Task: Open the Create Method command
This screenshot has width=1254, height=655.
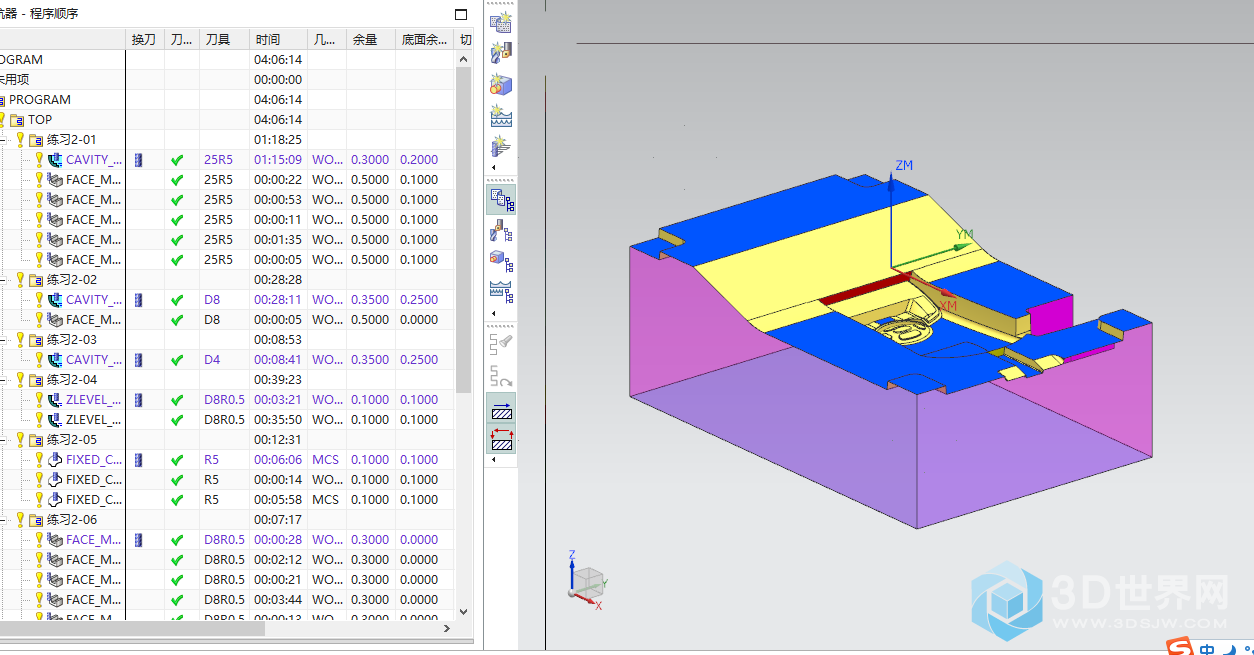Action: (501, 115)
